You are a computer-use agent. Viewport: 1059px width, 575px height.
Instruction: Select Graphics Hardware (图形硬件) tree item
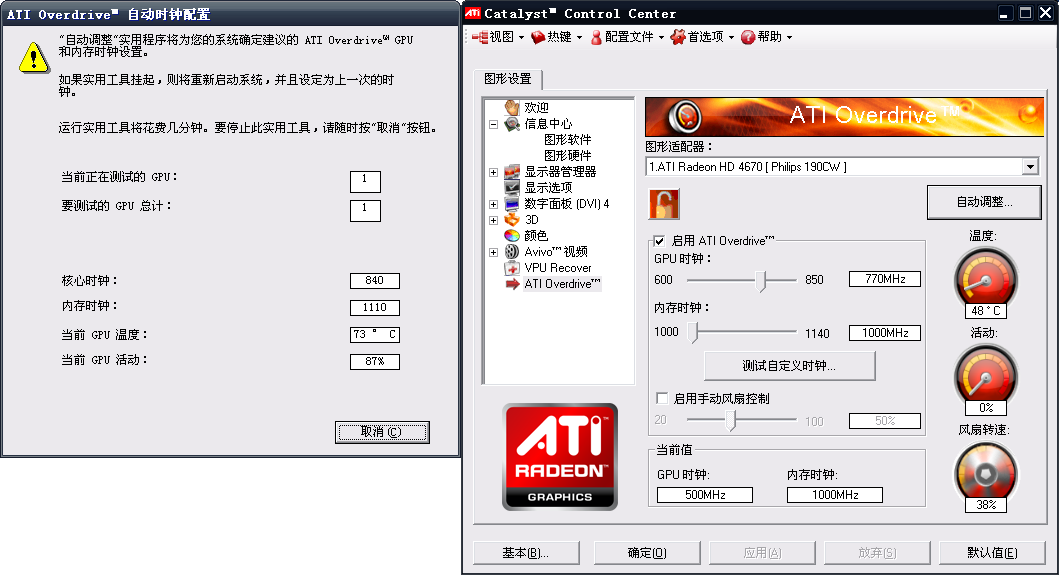567,155
